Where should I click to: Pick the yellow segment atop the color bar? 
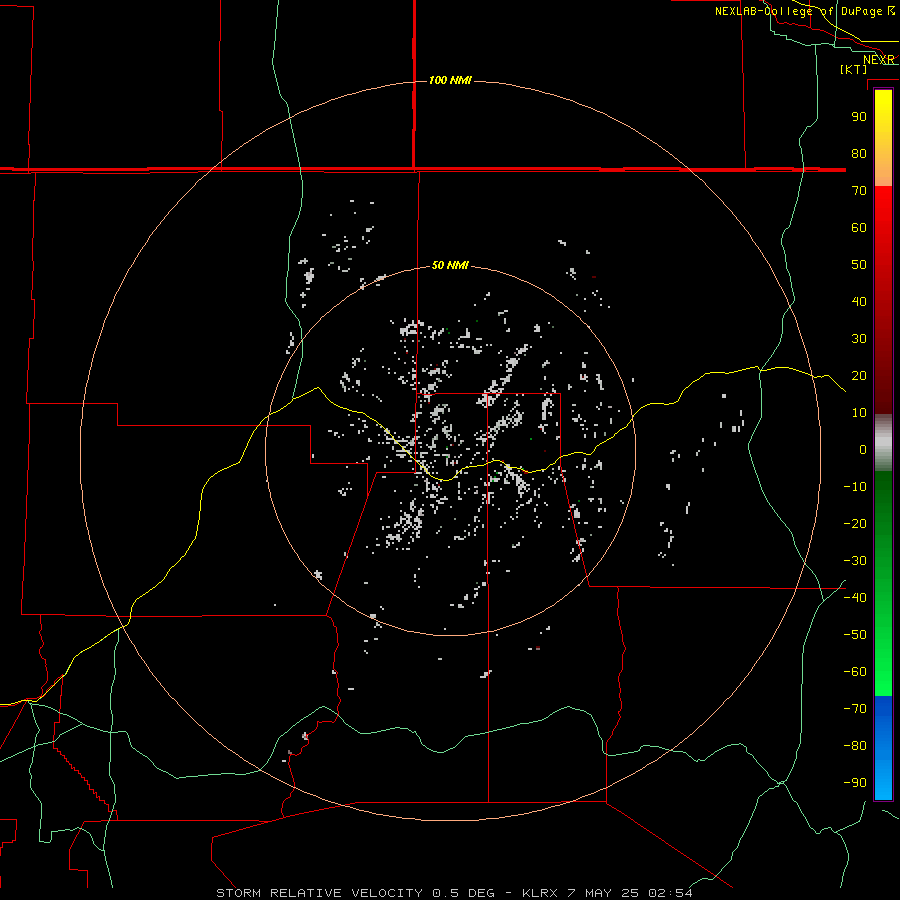(883, 109)
